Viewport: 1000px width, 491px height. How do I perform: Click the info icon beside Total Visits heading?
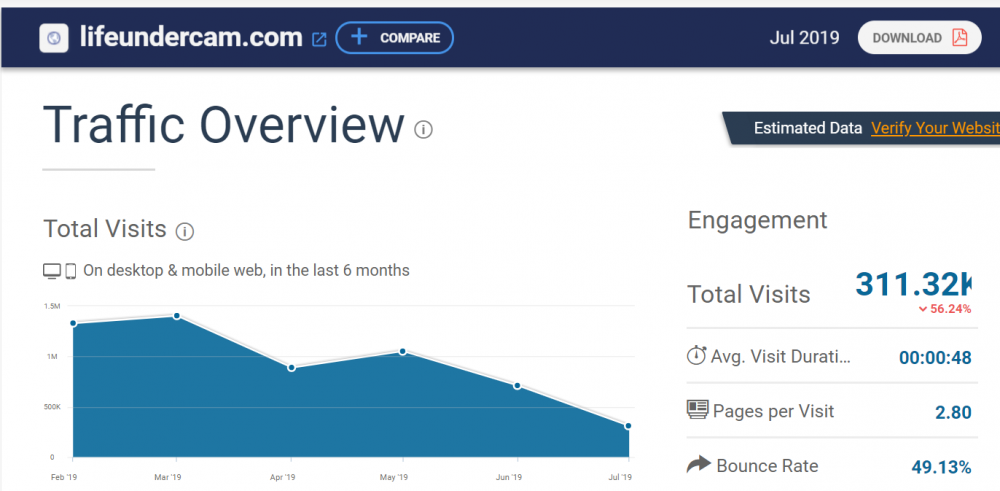point(184,231)
